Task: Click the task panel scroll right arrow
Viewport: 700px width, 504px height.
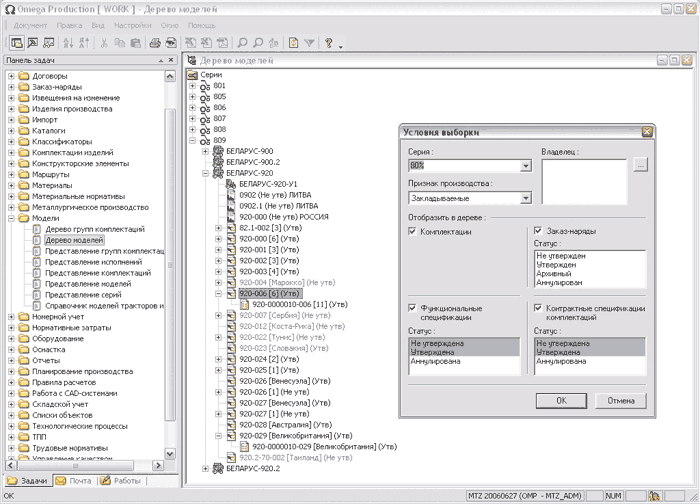Action: pyautogui.click(x=158, y=466)
